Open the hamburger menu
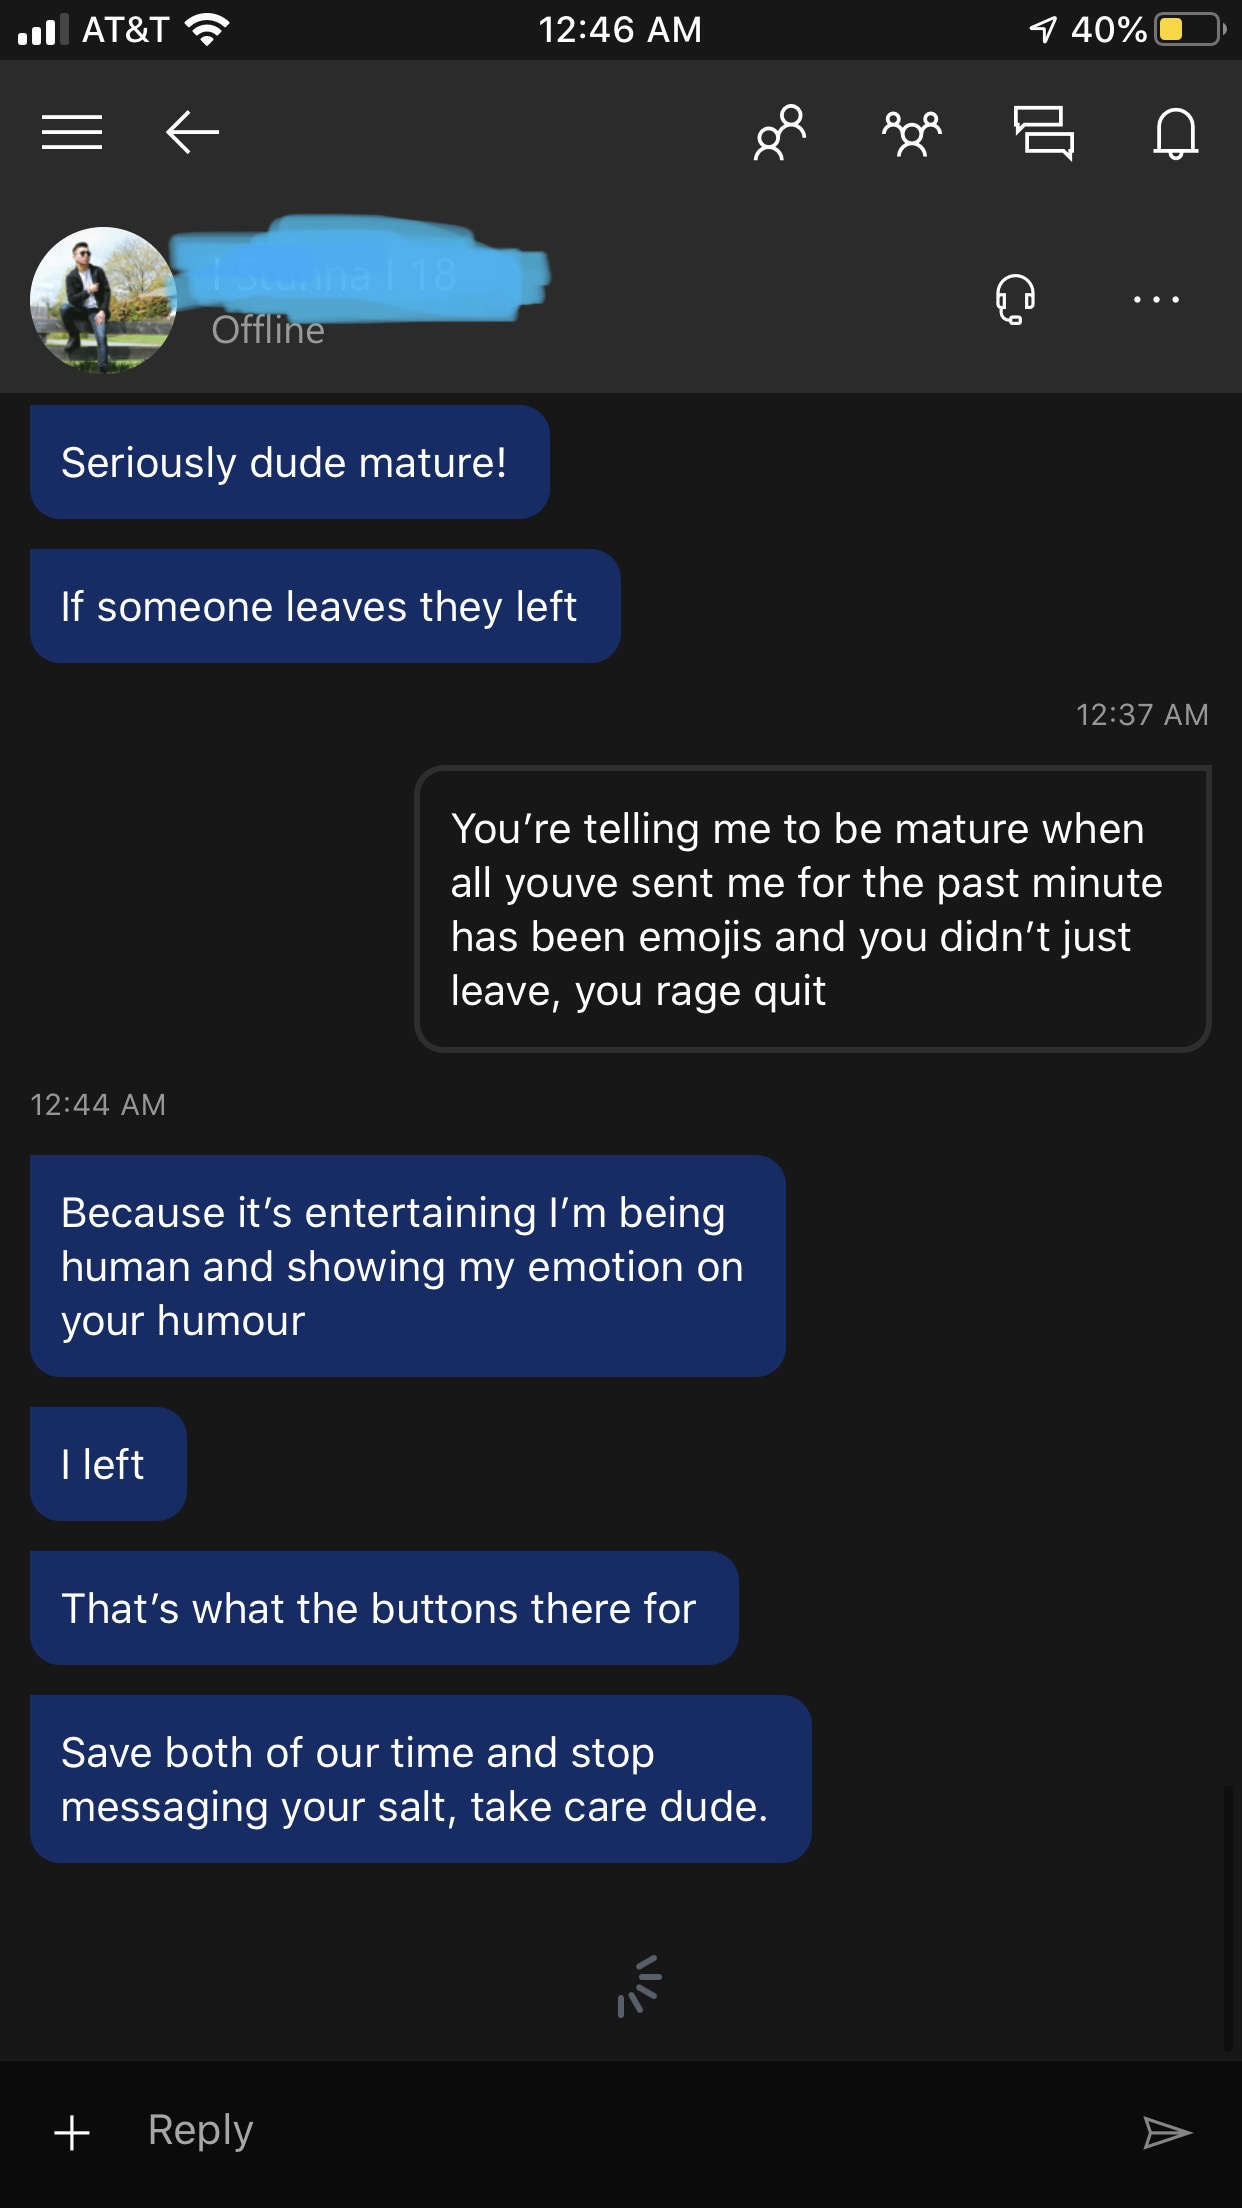Screen dimensions: 1242x2208 click(x=72, y=132)
